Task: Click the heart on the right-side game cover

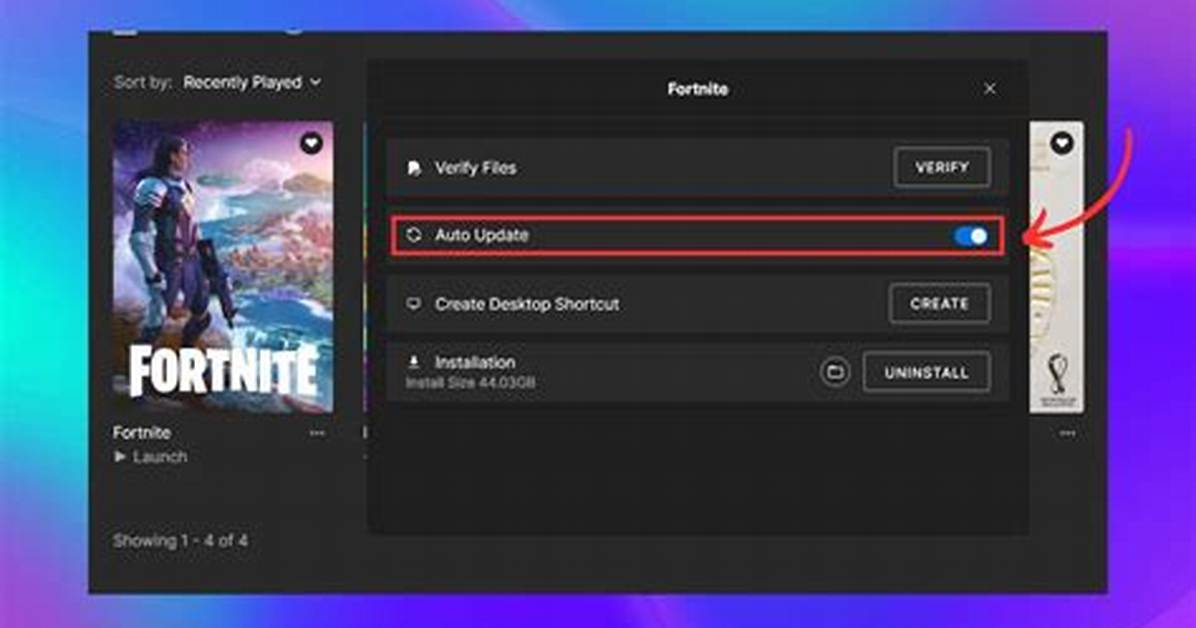Action: (x=1062, y=143)
